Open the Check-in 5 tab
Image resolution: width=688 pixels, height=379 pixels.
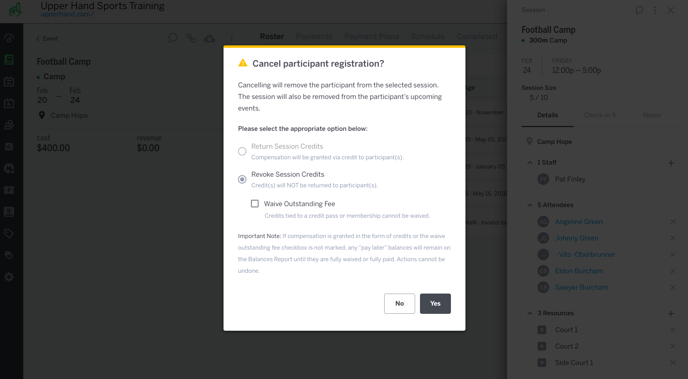coord(599,115)
